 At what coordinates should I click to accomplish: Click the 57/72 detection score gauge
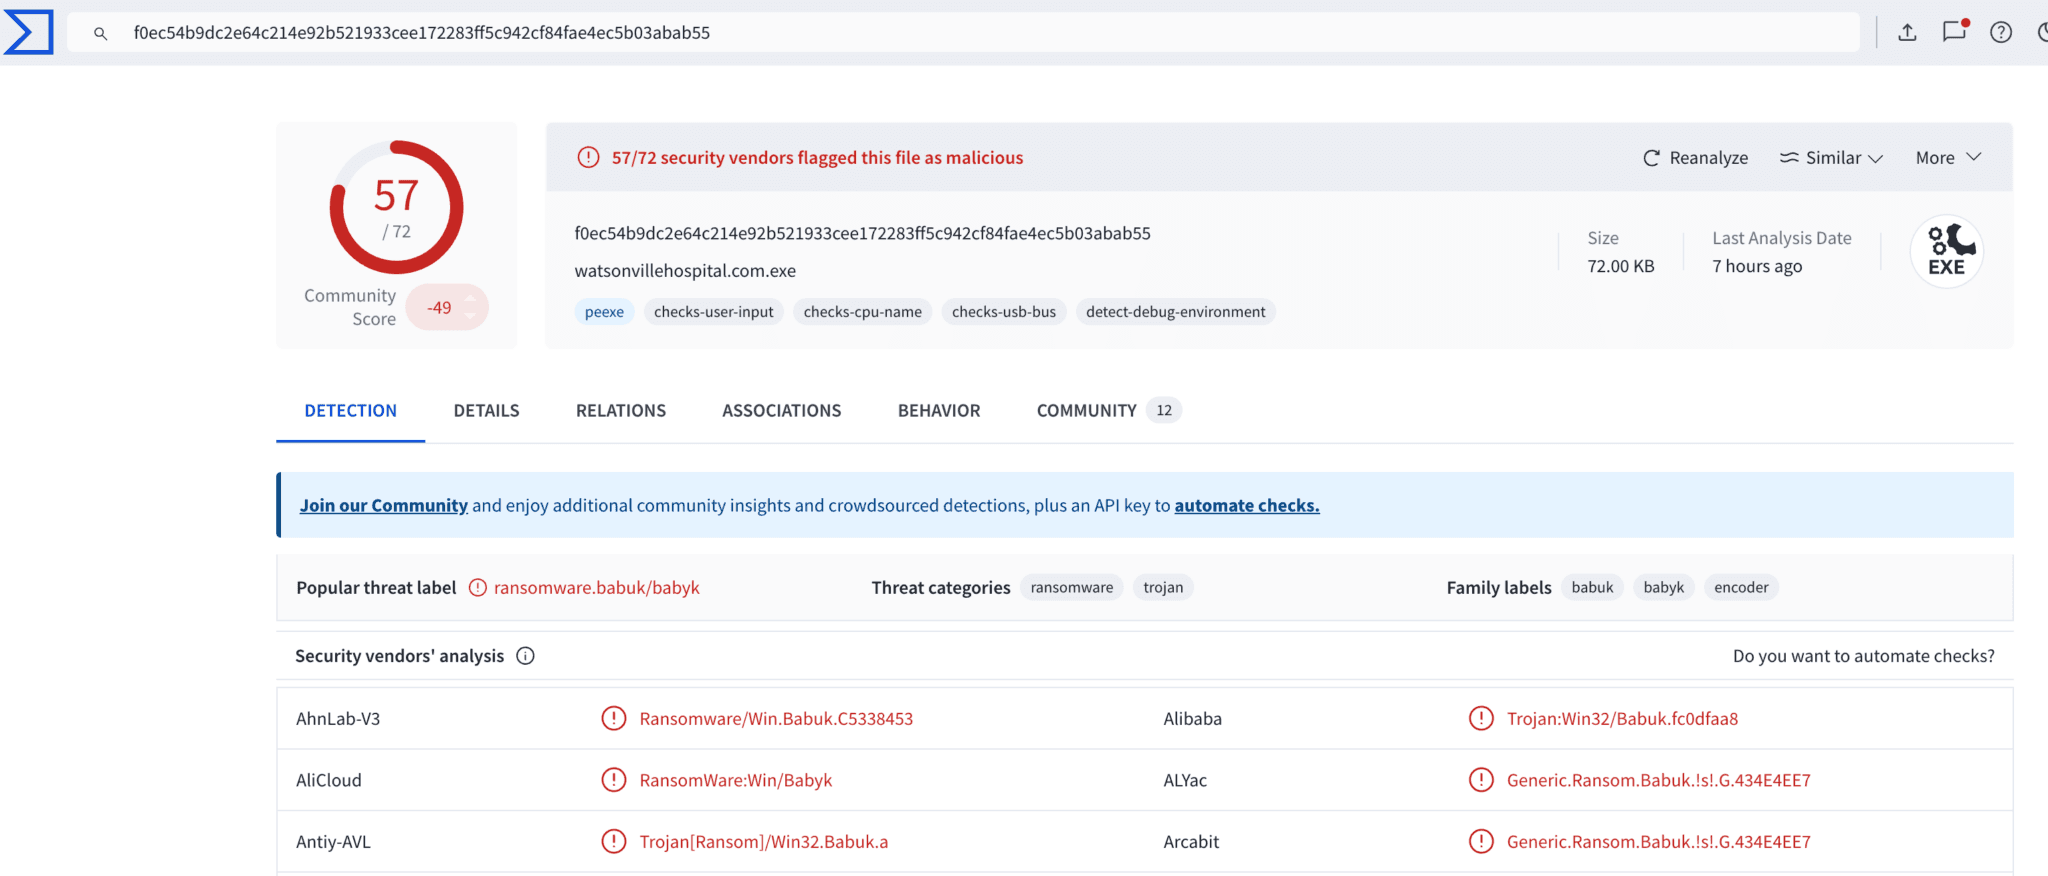coord(397,207)
